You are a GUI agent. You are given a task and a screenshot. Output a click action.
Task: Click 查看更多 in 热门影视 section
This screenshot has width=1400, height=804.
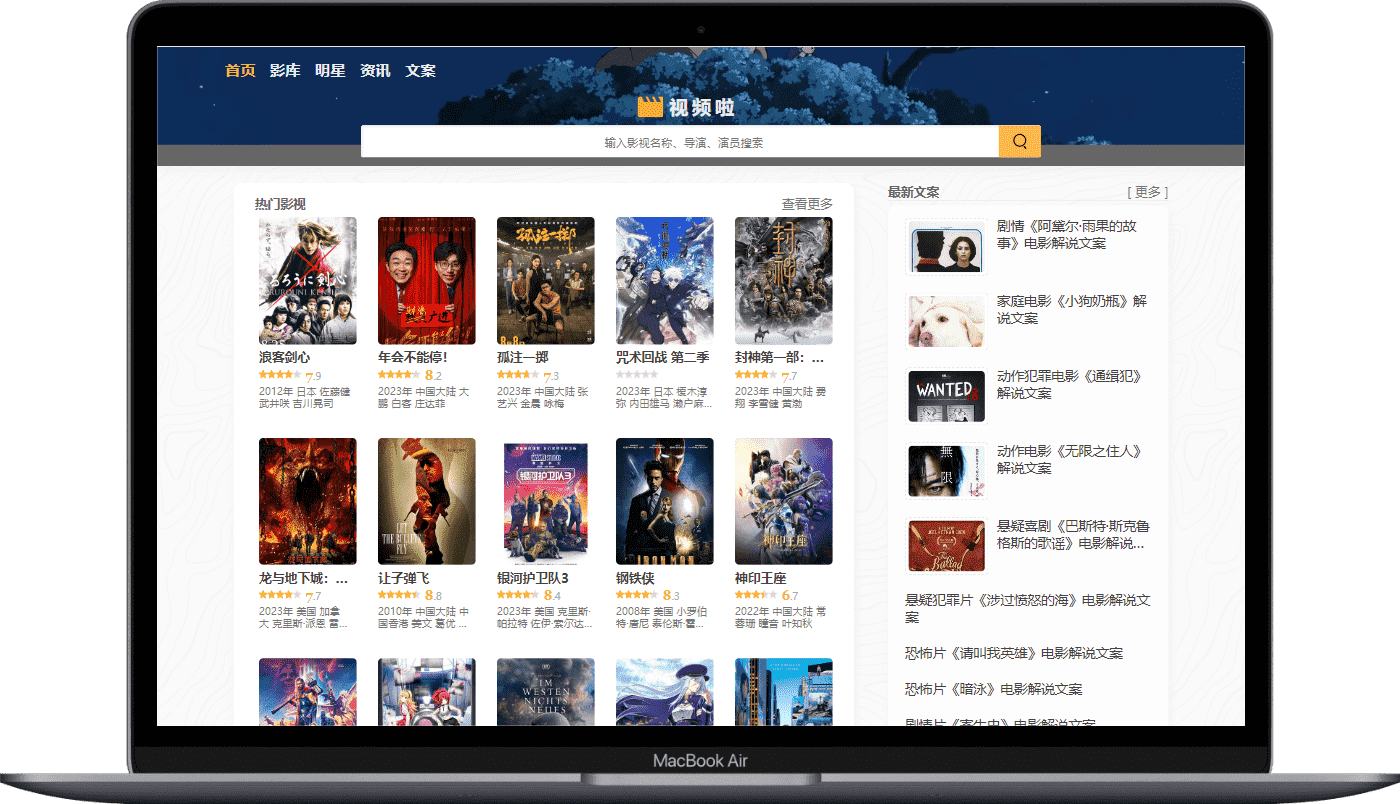[x=807, y=204]
